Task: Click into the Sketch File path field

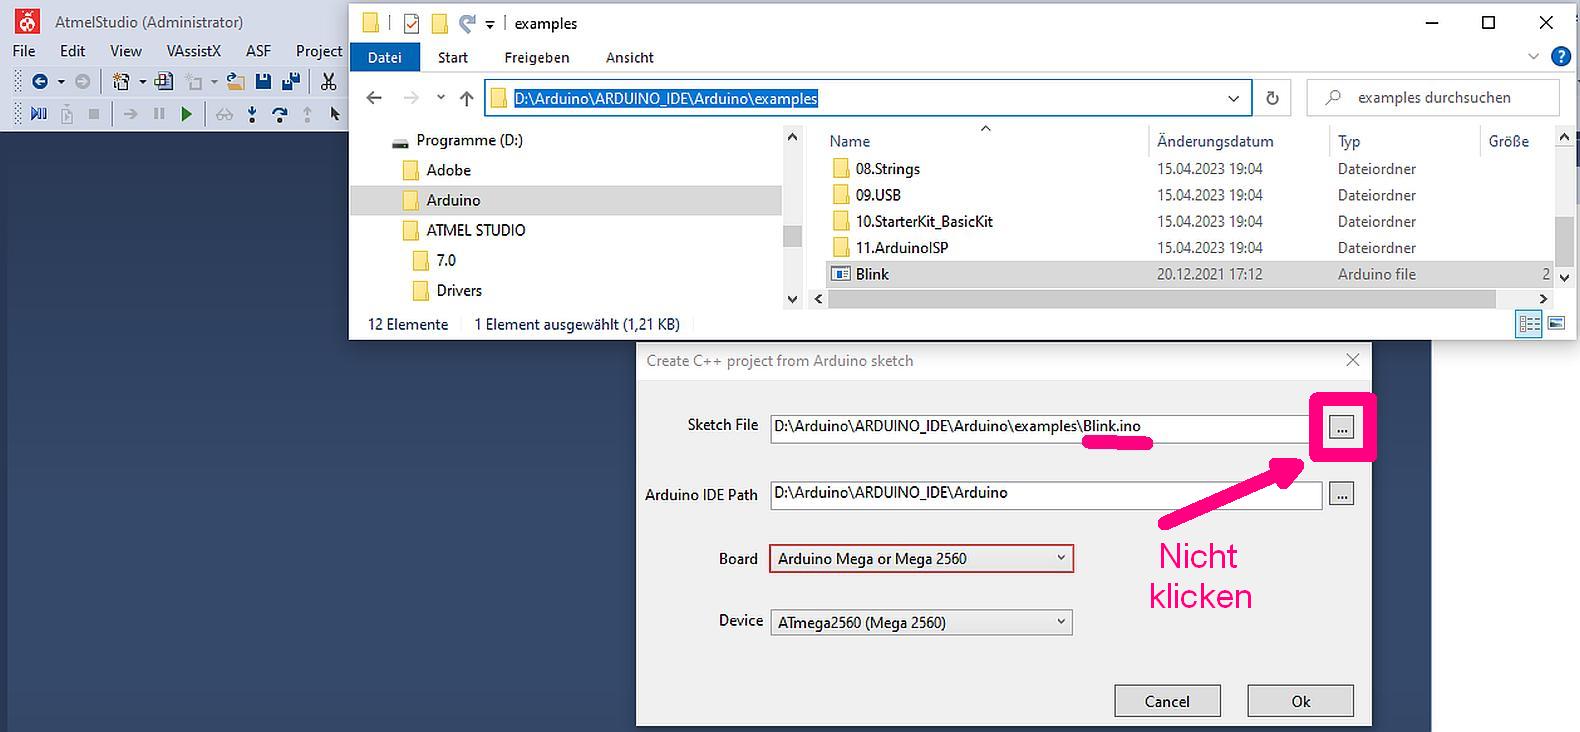Action: [1040, 427]
